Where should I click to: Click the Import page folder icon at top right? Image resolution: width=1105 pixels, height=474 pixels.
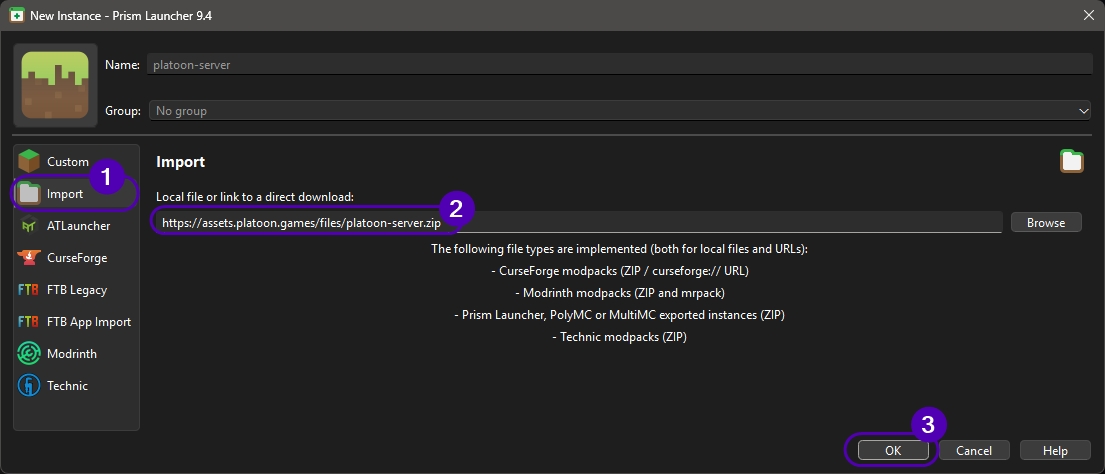[1072, 161]
